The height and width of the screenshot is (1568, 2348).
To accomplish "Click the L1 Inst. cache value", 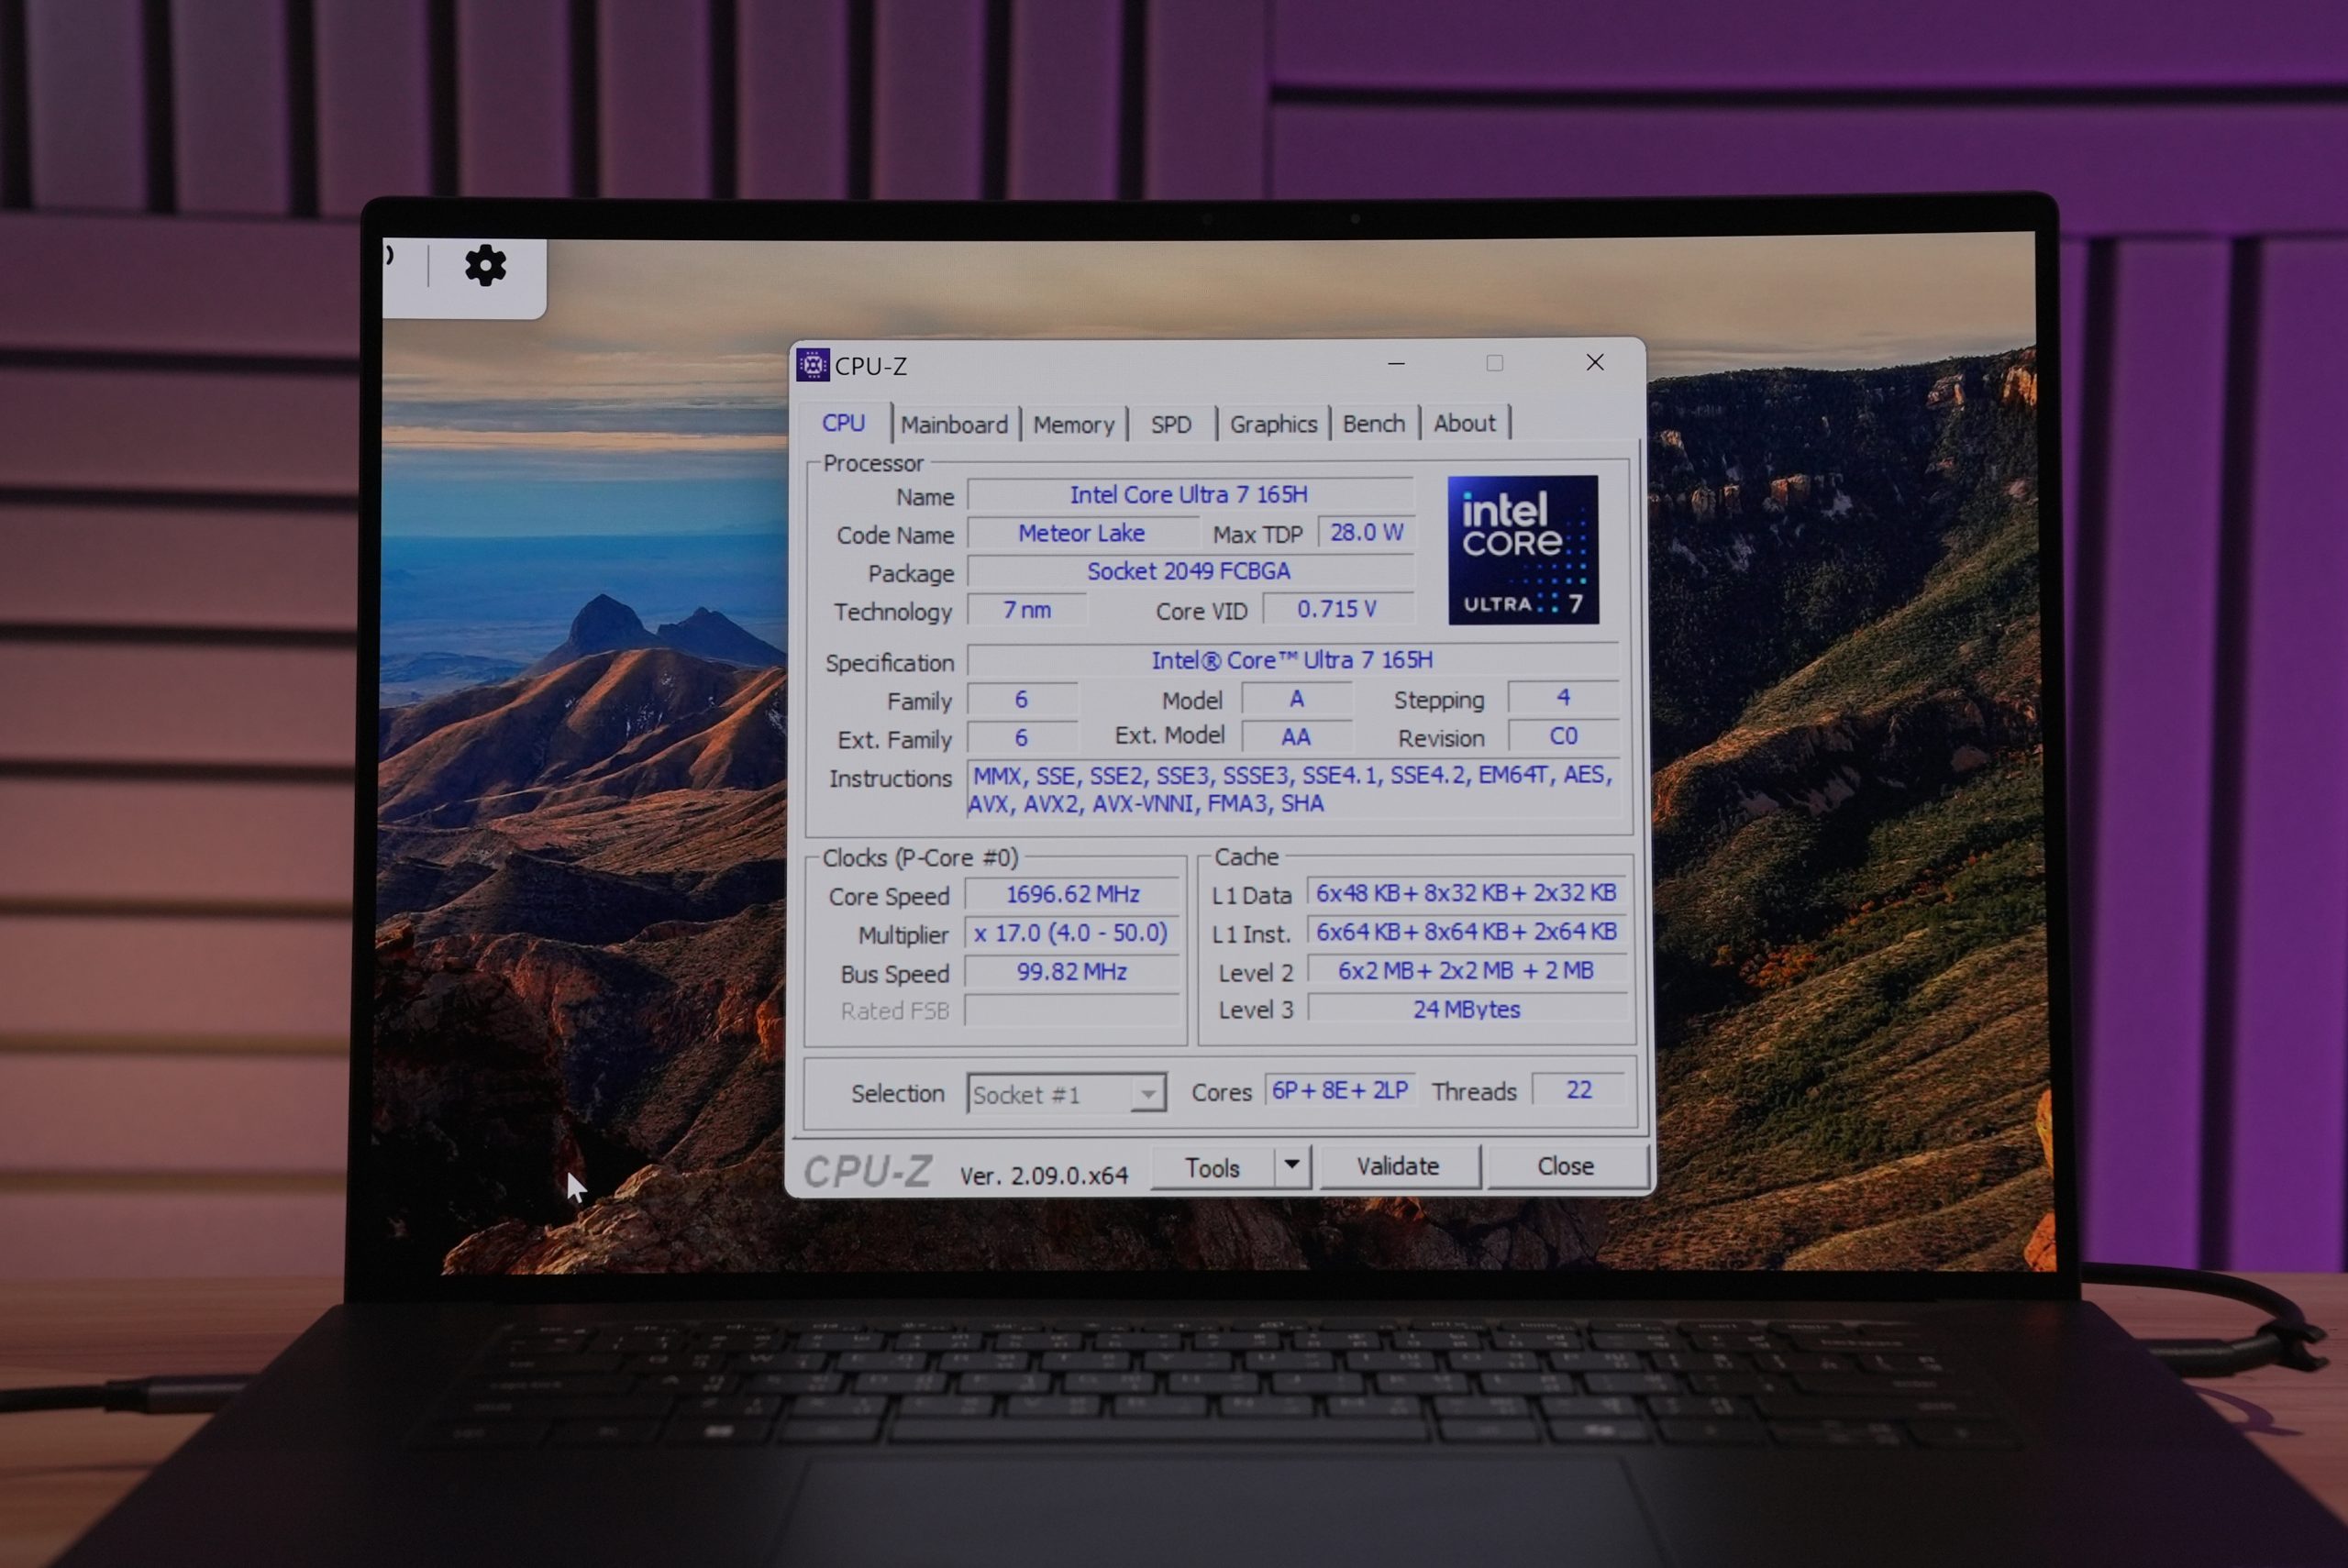I will tap(1466, 931).
